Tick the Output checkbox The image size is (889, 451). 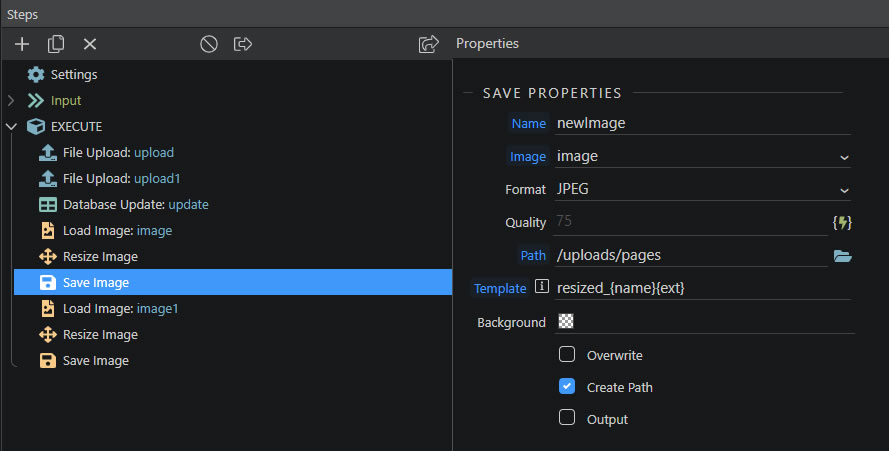point(566,418)
